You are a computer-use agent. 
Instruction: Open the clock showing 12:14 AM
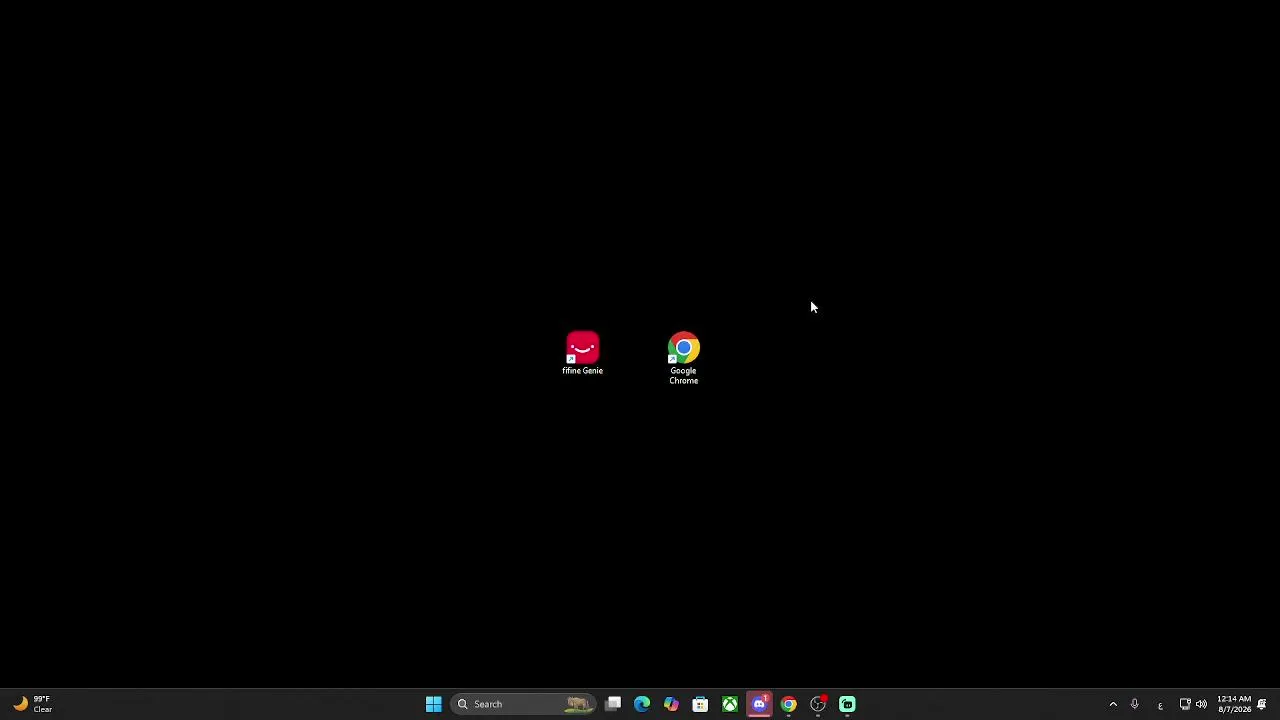1234,704
